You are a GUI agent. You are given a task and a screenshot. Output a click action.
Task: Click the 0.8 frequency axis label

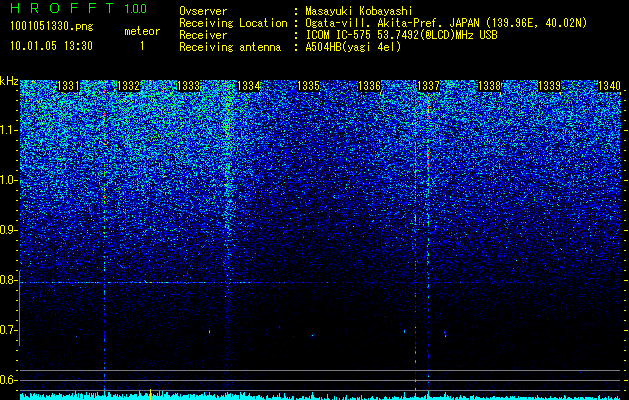[x=9, y=280]
